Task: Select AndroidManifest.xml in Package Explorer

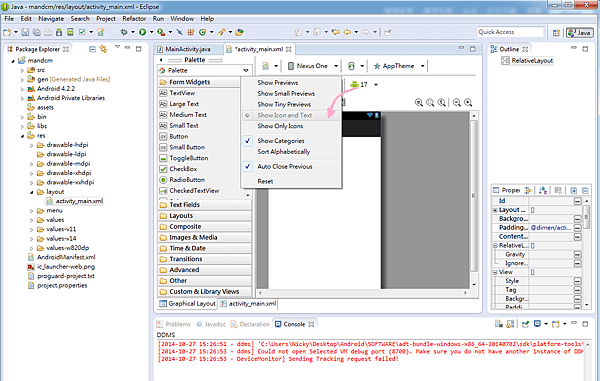Action: [66, 257]
